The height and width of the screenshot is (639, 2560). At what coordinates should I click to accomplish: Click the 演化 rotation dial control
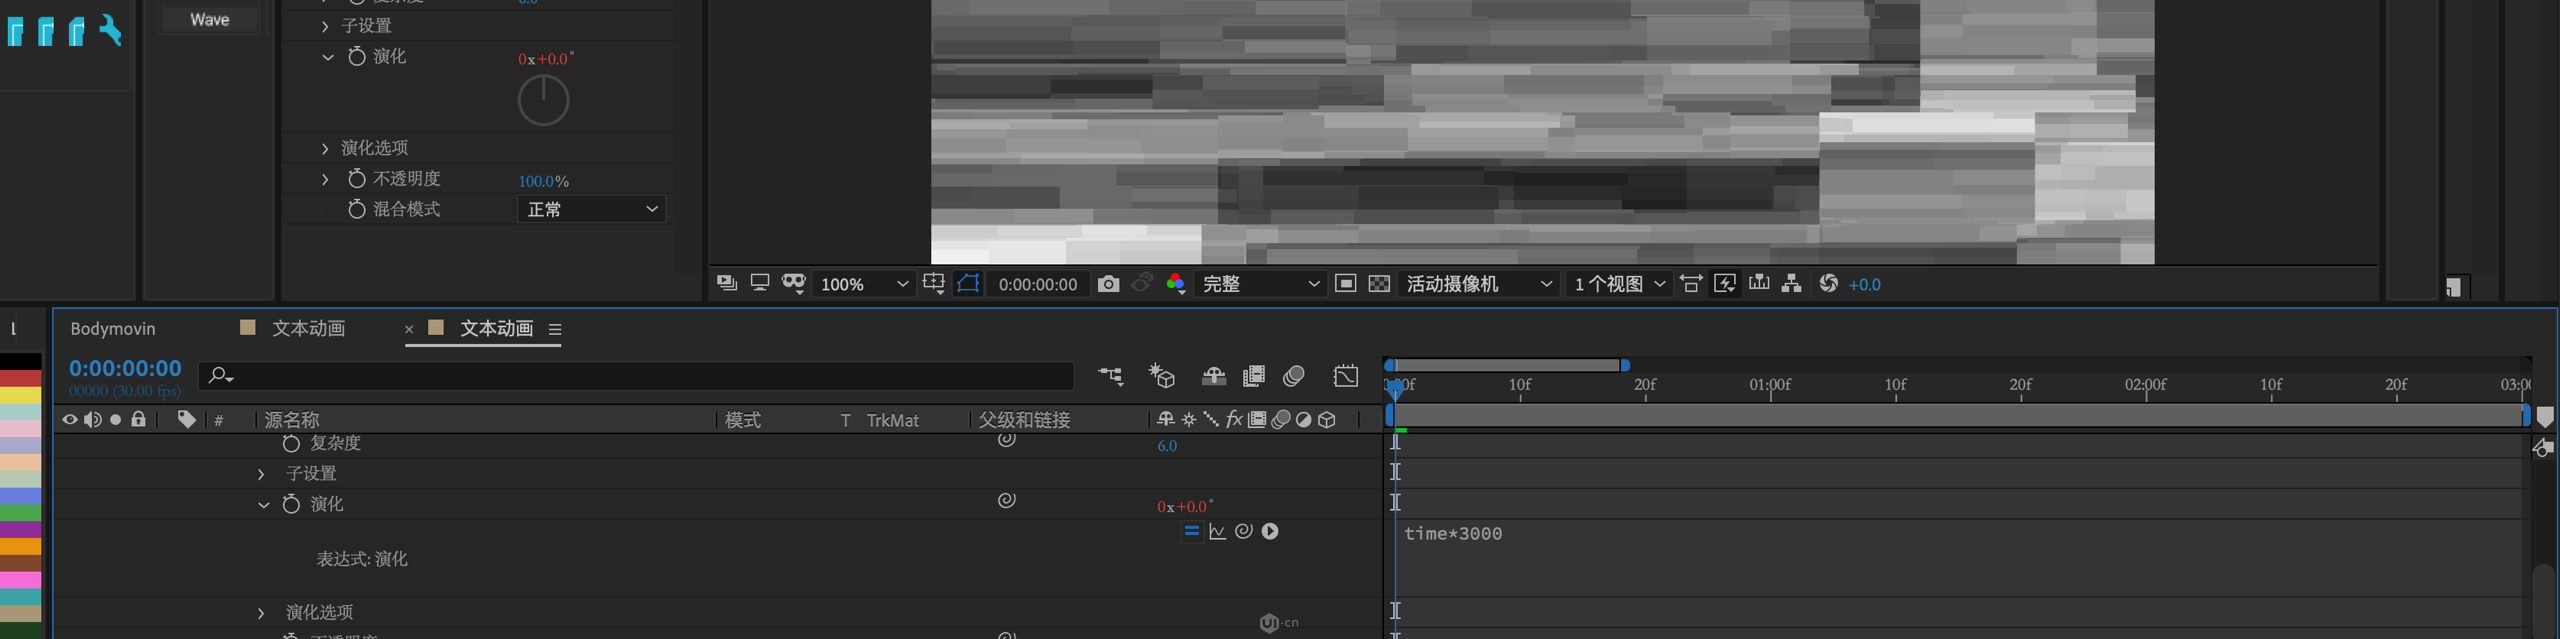pyautogui.click(x=543, y=101)
